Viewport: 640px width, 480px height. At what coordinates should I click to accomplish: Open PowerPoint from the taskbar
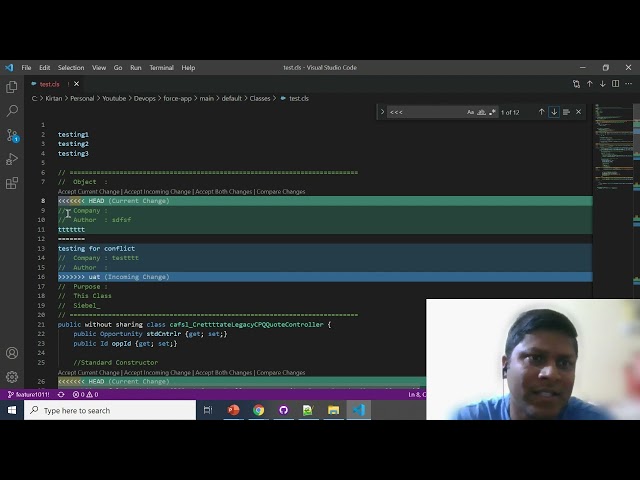233,410
